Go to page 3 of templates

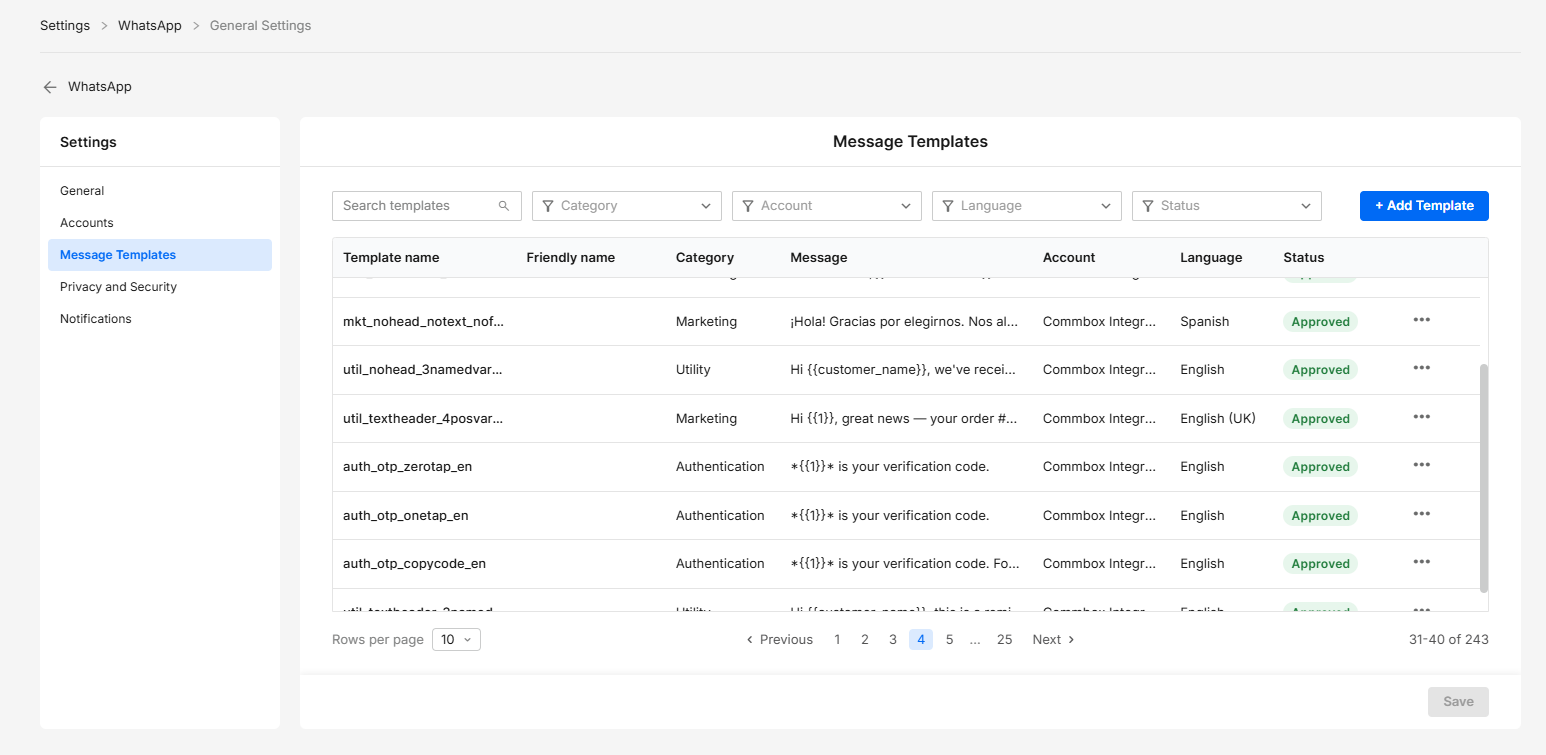tap(893, 640)
